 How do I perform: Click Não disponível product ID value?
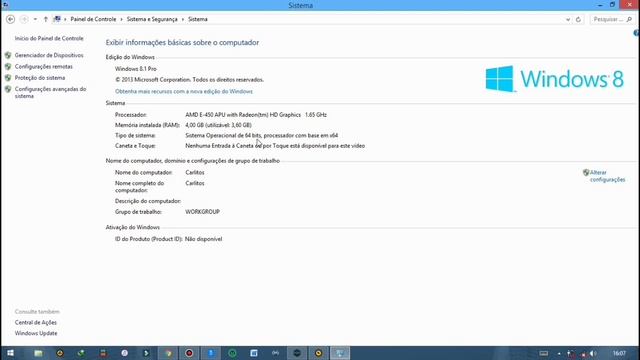[x=204, y=239]
